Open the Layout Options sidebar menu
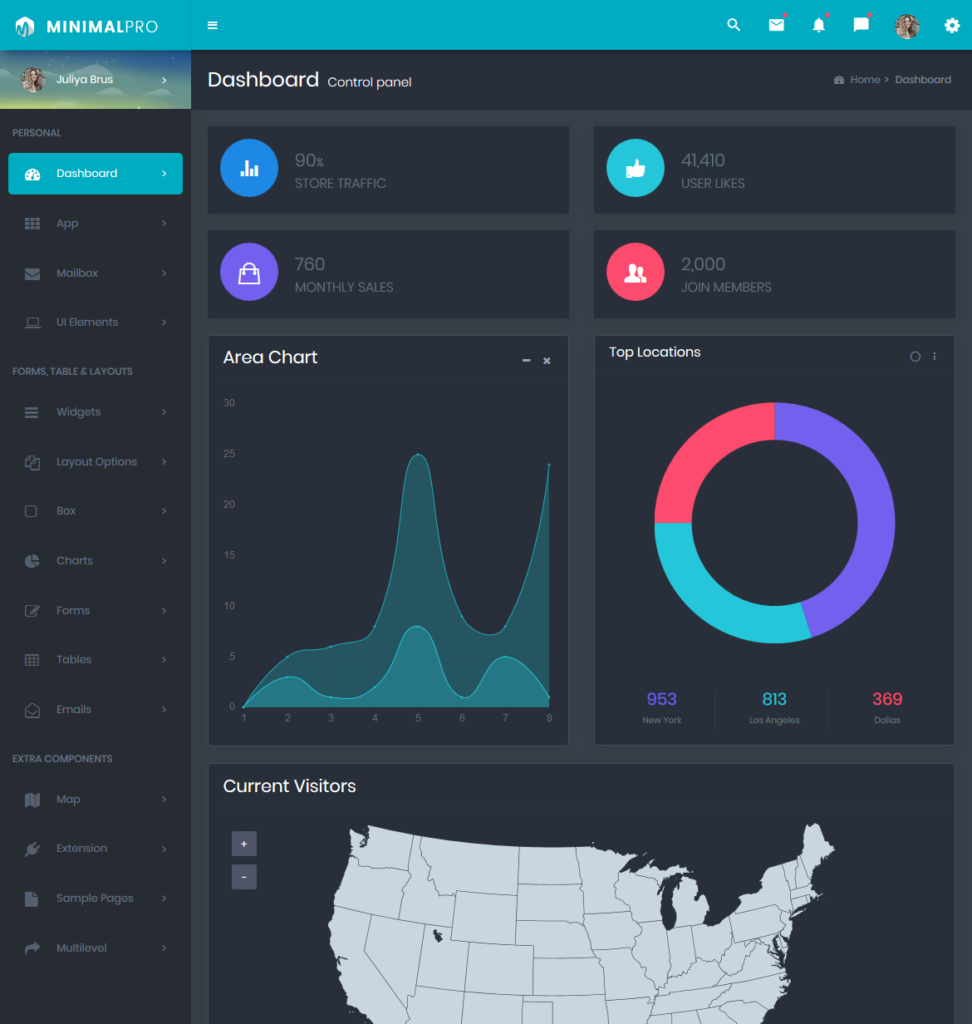 (95, 462)
